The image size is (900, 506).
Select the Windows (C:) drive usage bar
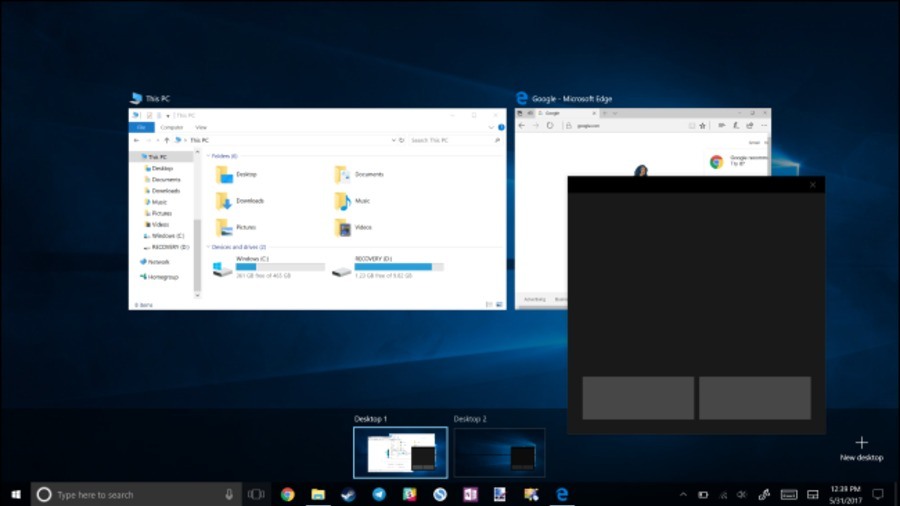[x=280, y=267]
